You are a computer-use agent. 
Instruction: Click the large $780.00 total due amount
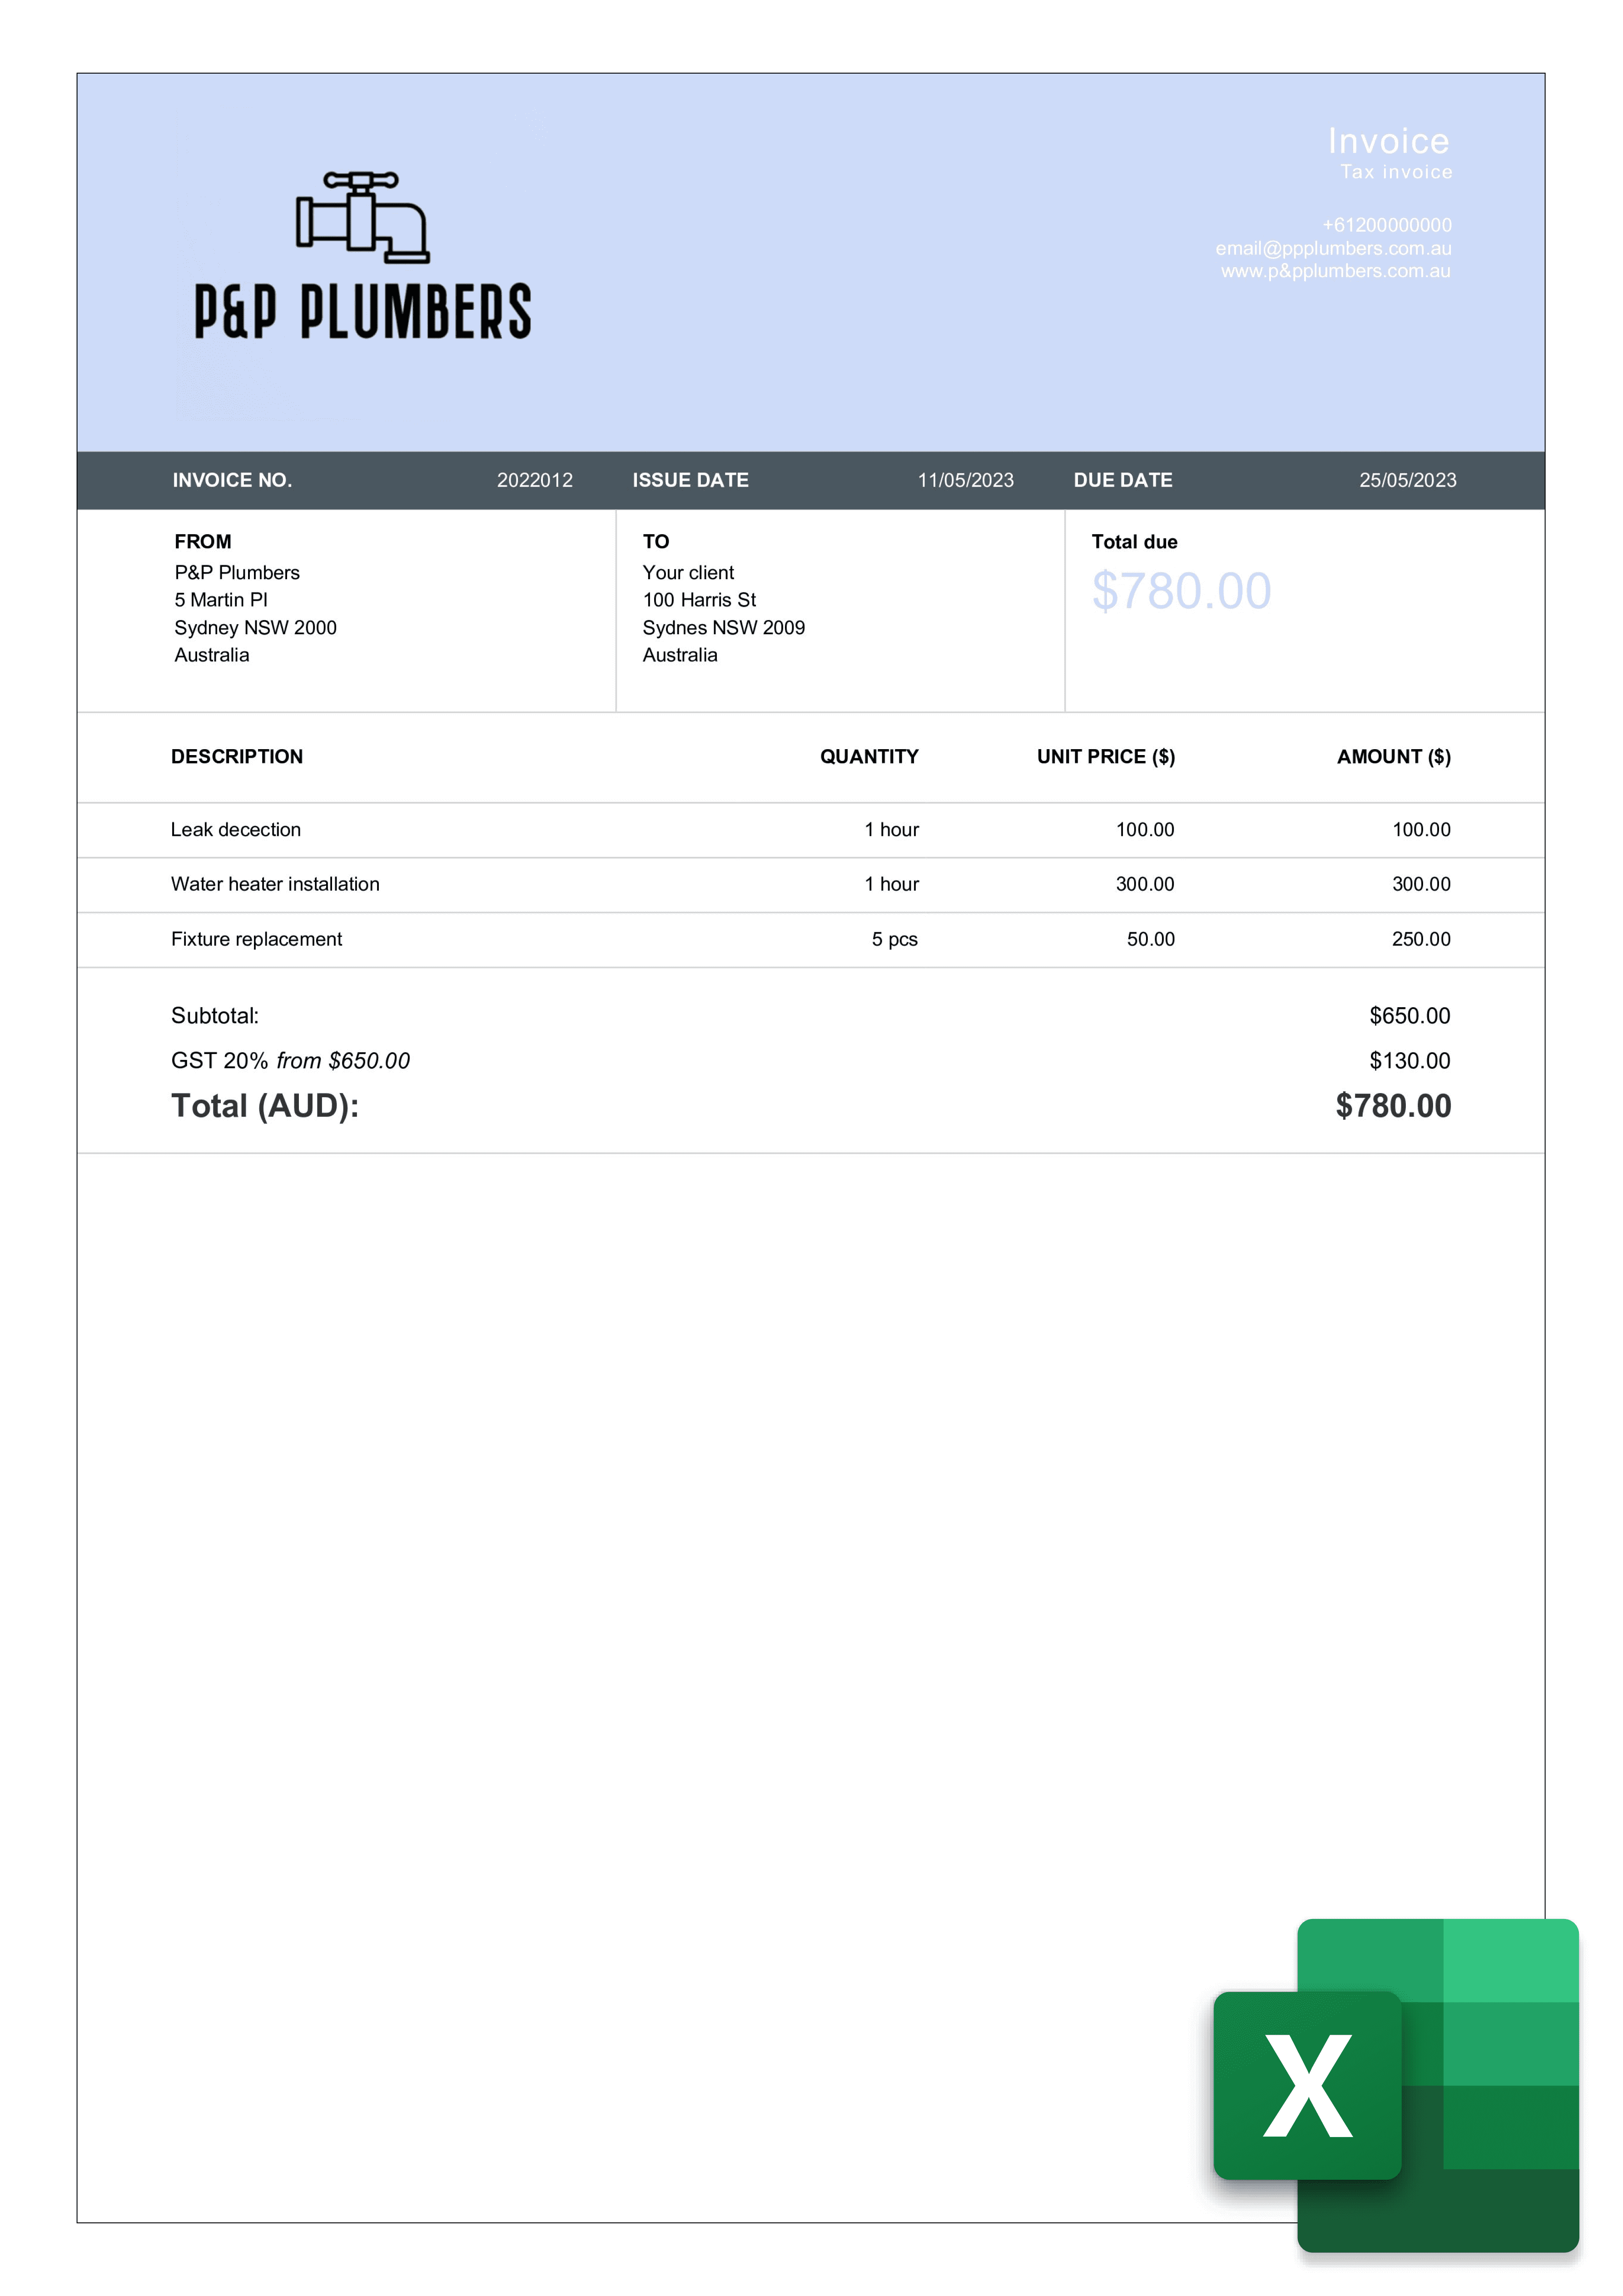pyautogui.click(x=1181, y=591)
